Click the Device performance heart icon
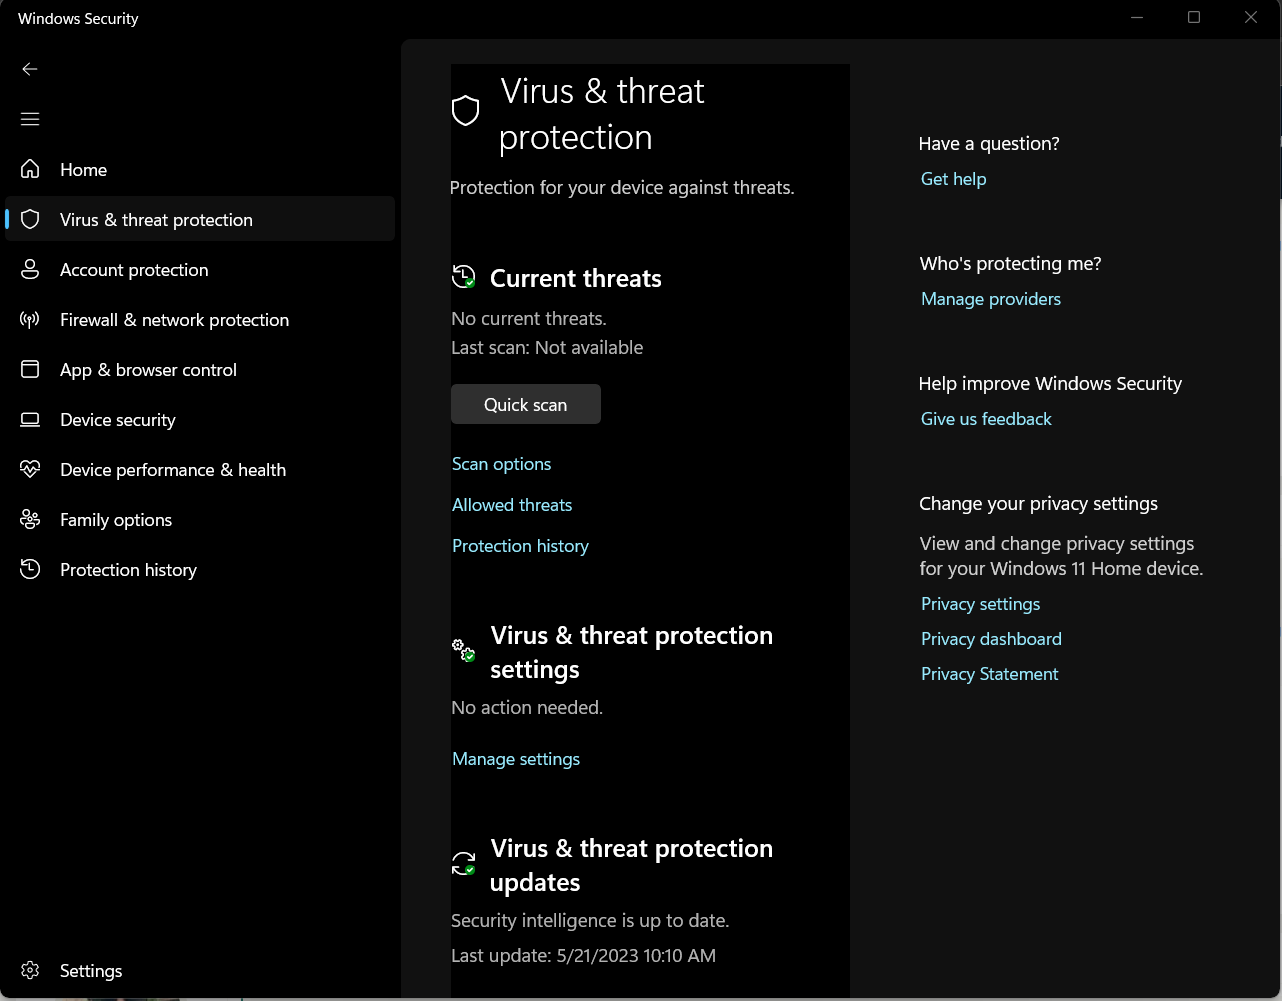Viewport: 1282px width, 1001px height. [x=31, y=469]
